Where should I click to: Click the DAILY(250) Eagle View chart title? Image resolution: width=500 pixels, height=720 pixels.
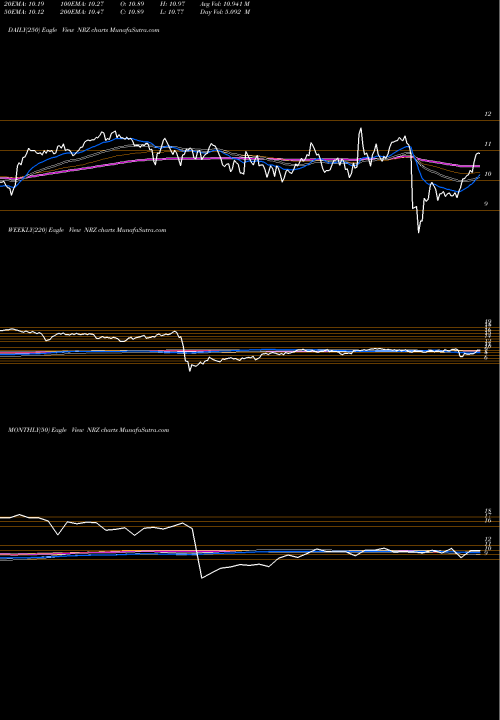pyautogui.click(x=84, y=30)
